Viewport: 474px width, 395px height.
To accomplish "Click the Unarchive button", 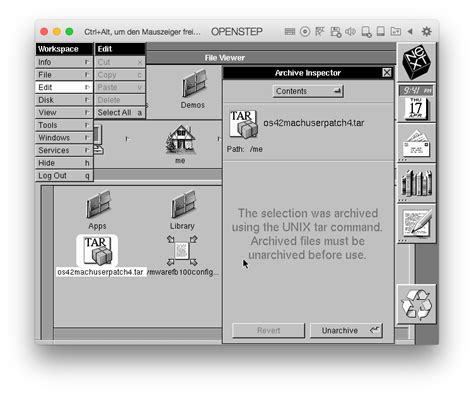I will tap(346, 331).
